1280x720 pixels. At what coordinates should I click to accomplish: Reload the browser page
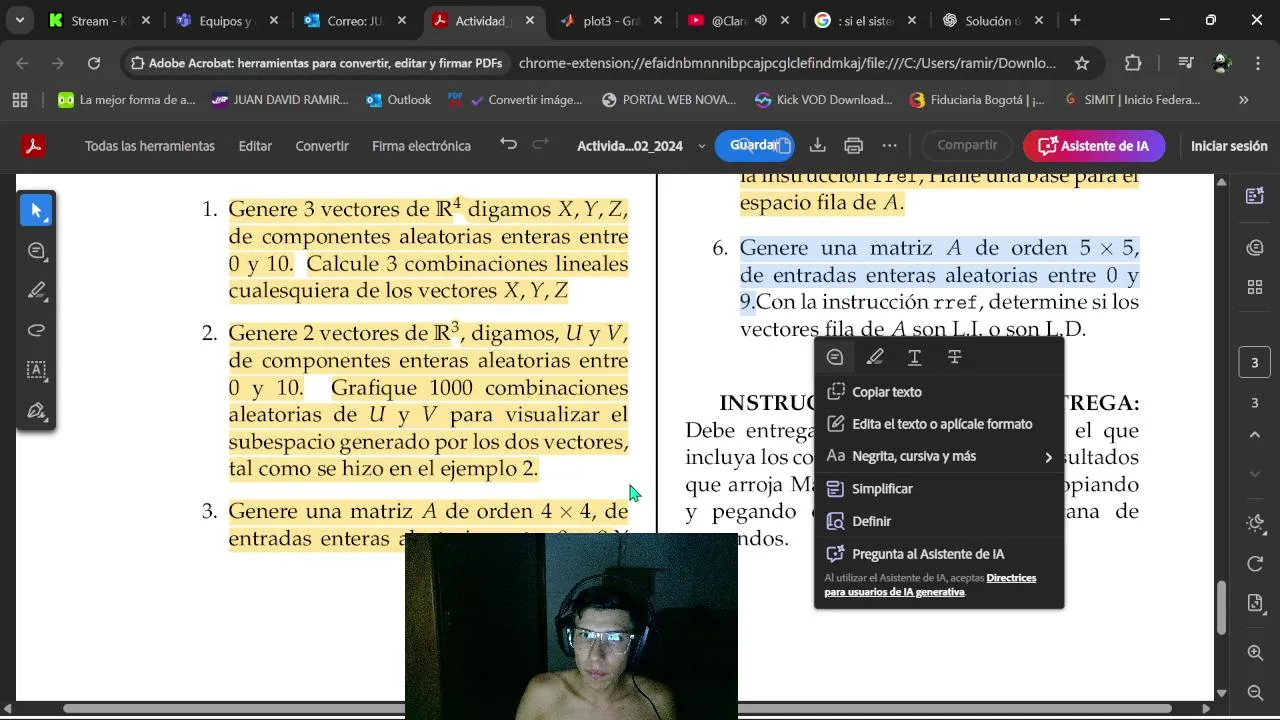pyautogui.click(x=93, y=63)
